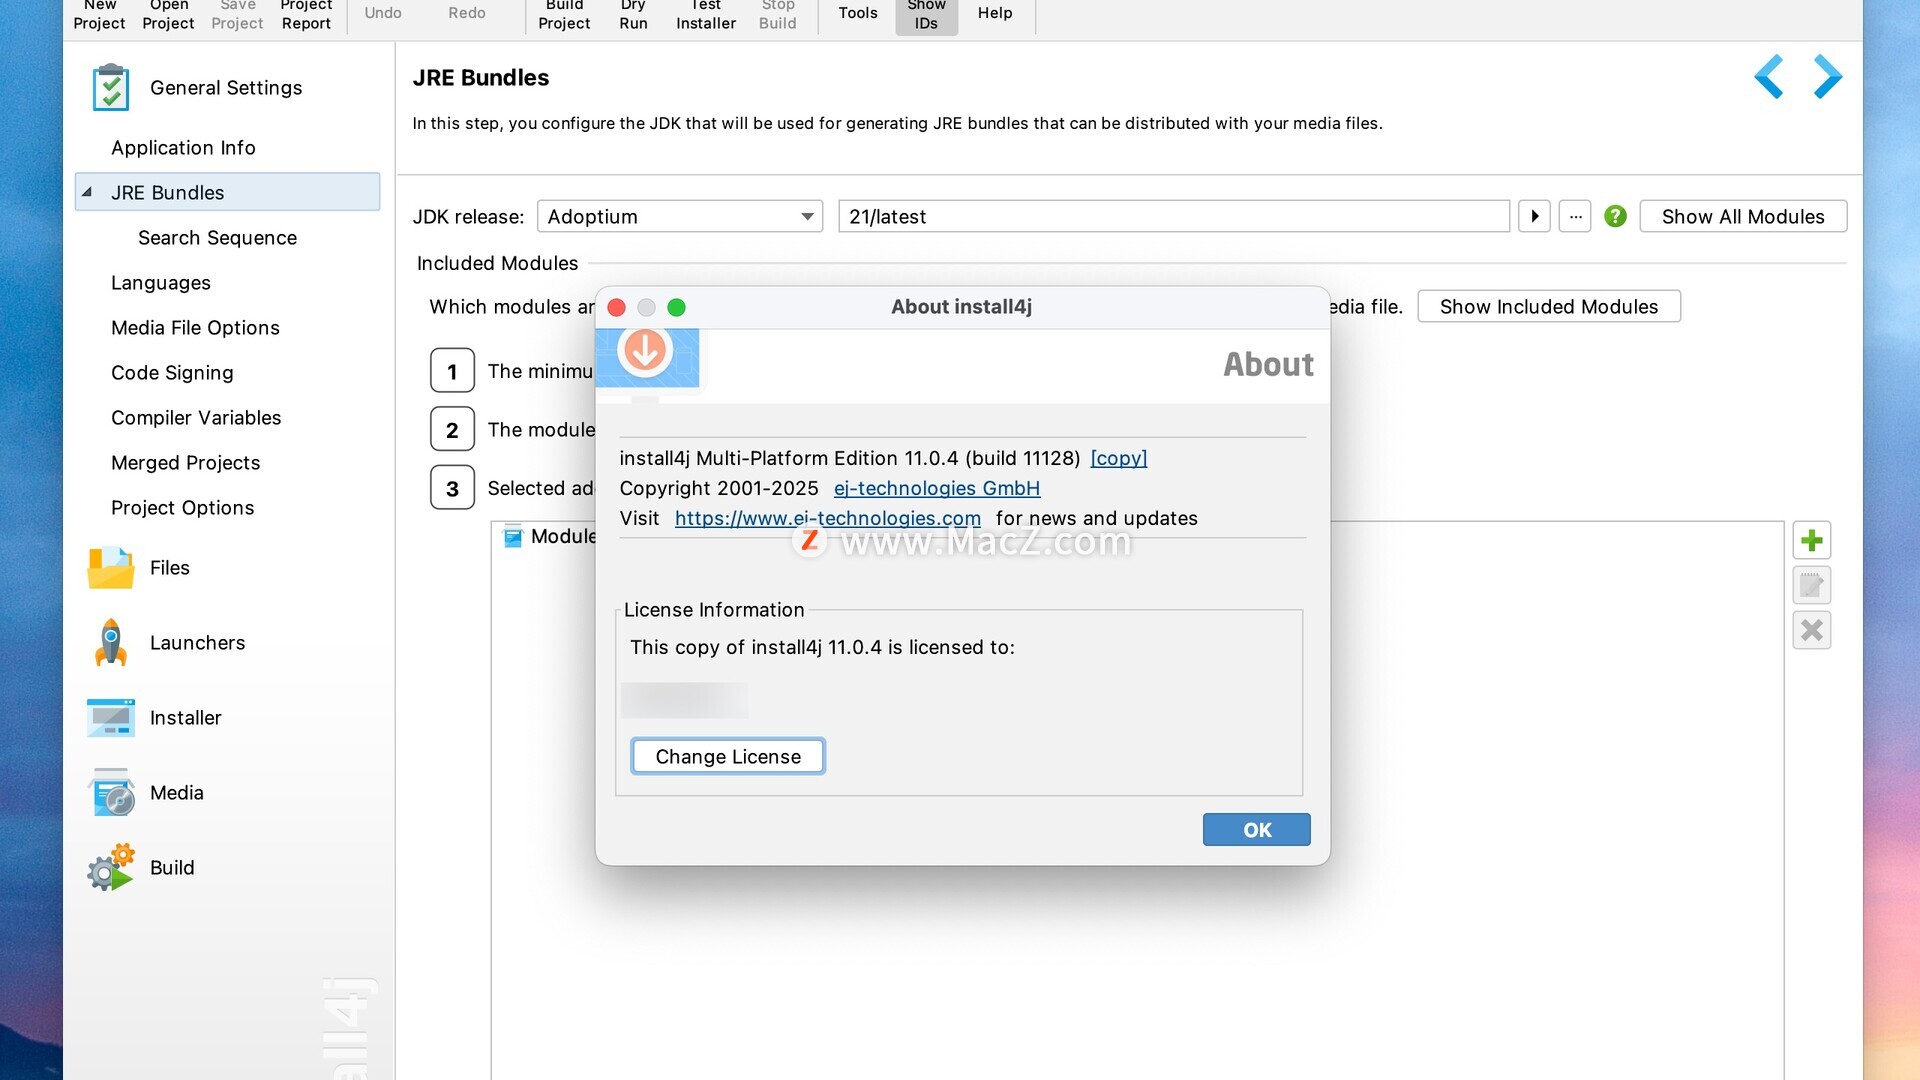This screenshot has width=1920, height=1080.
Task: Click the Installer screen icon
Action: point(111,718)
